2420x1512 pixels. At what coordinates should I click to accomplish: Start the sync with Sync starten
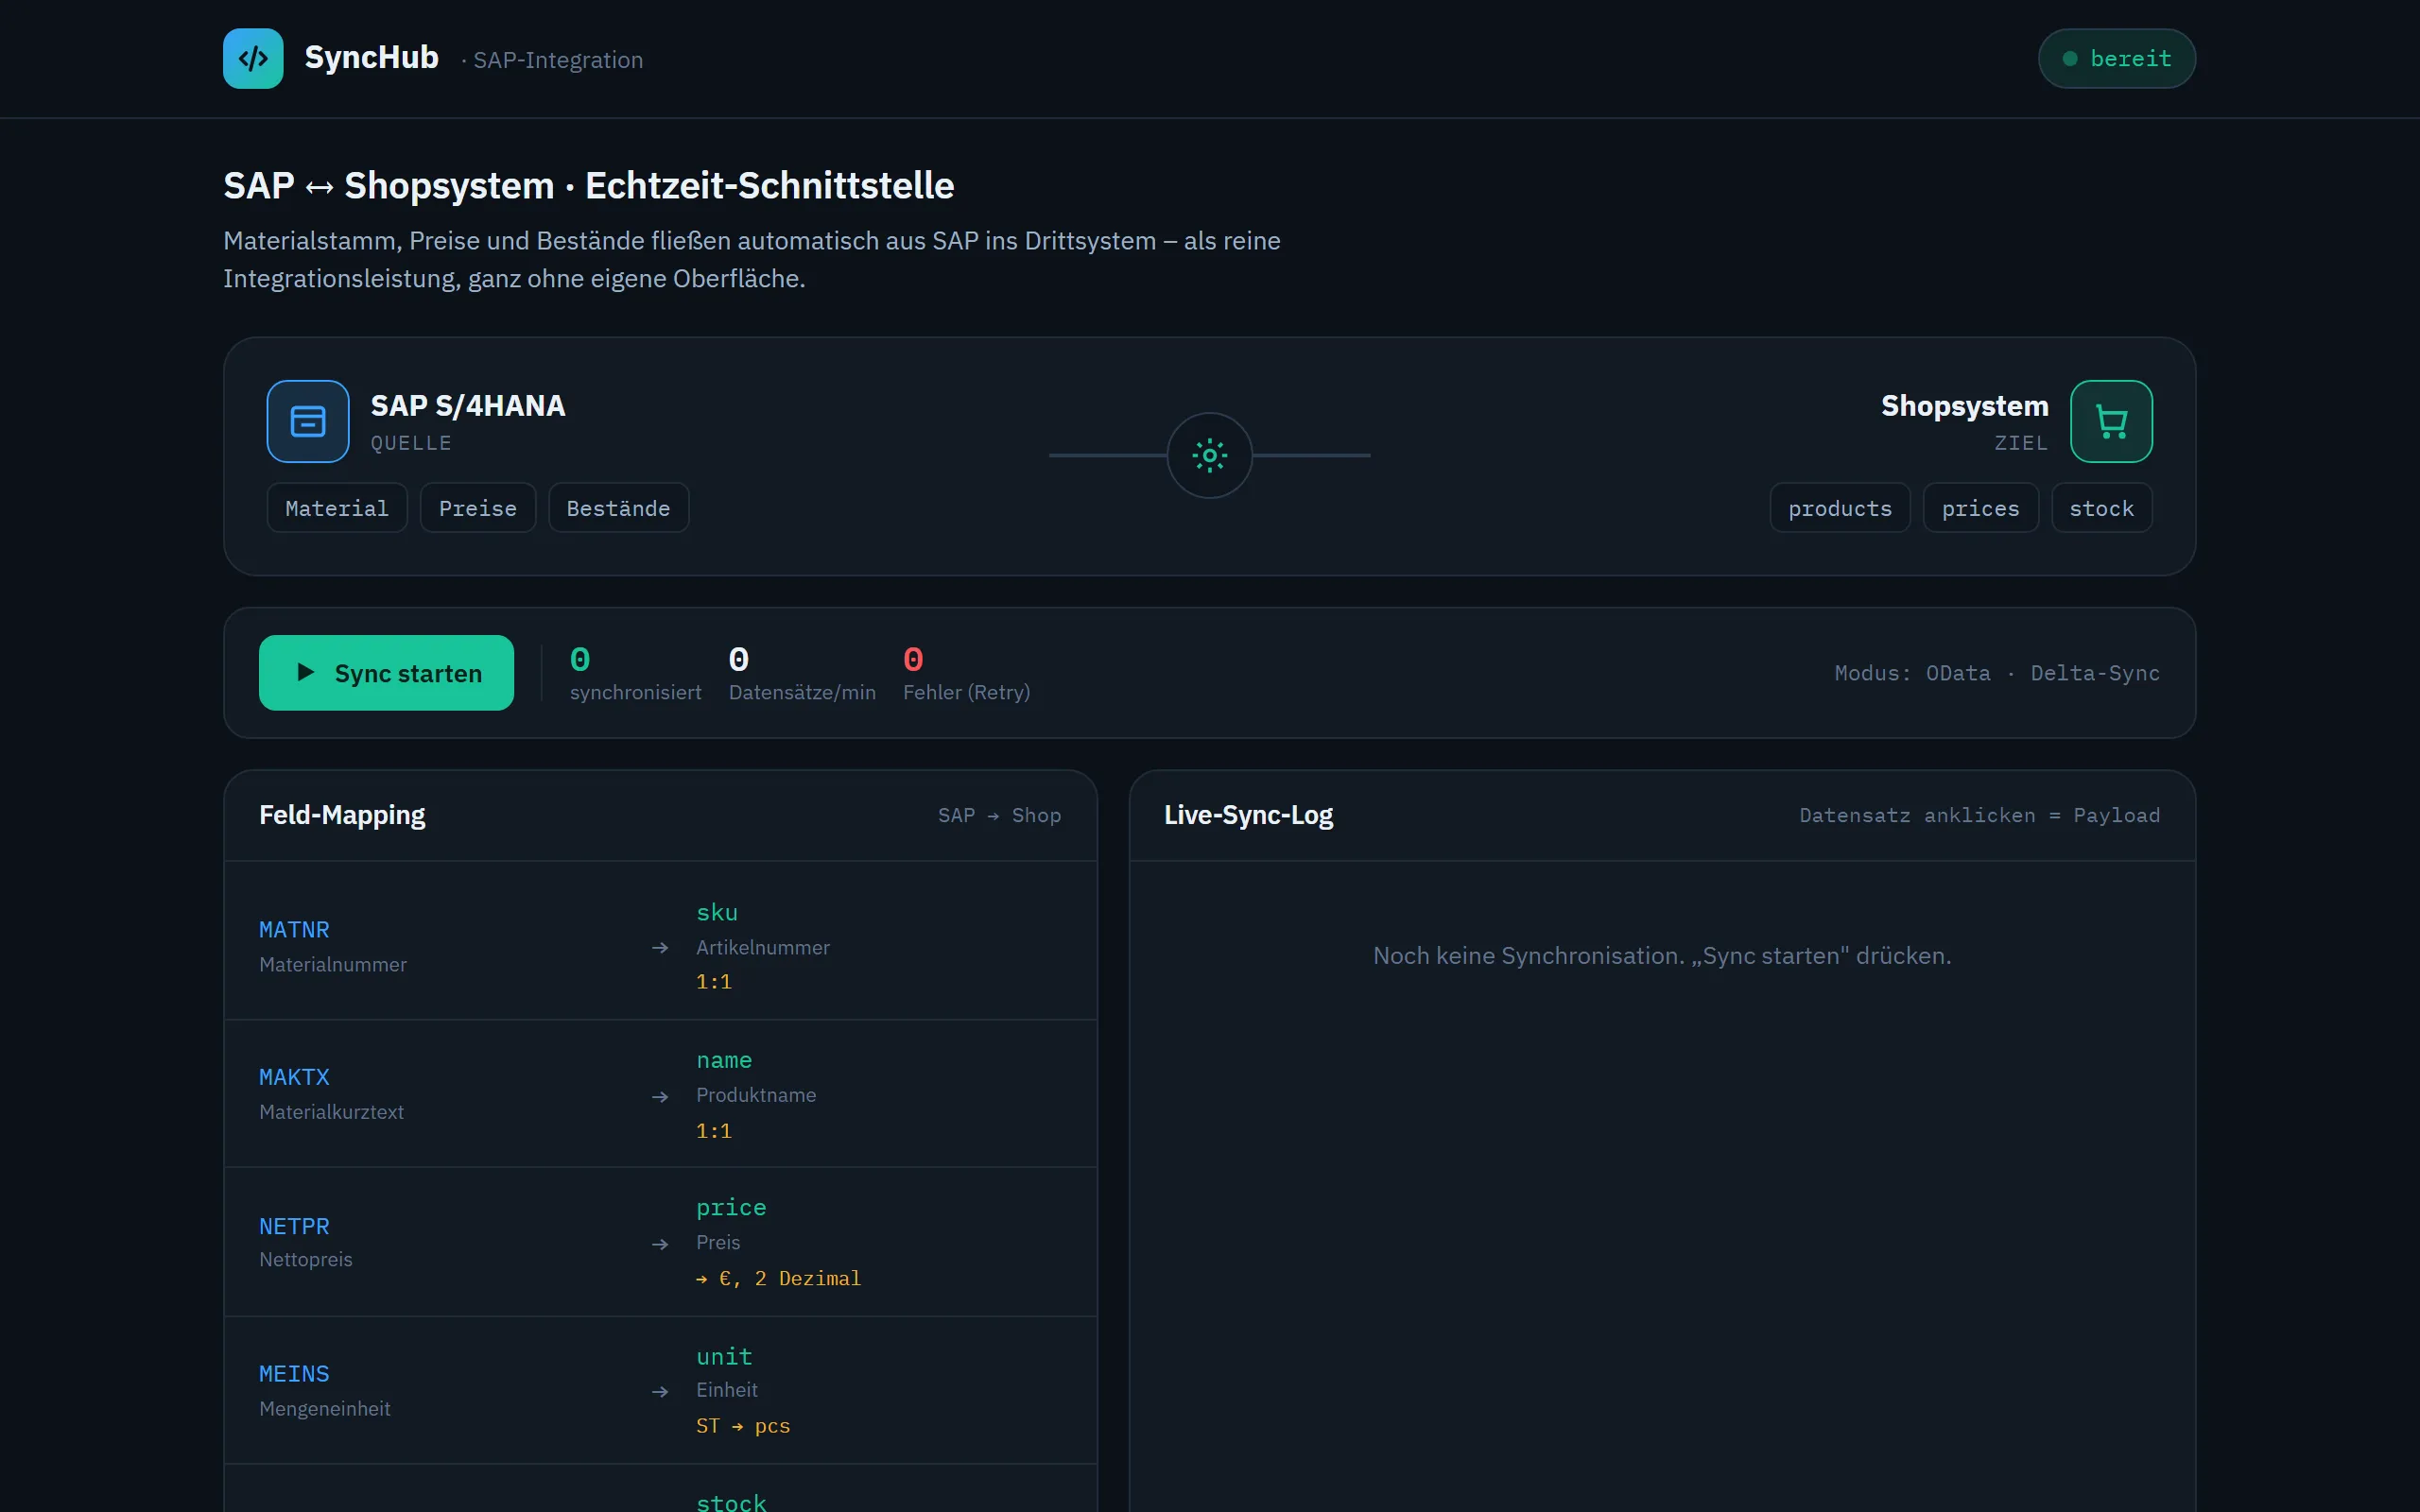[x=386, y=673]
